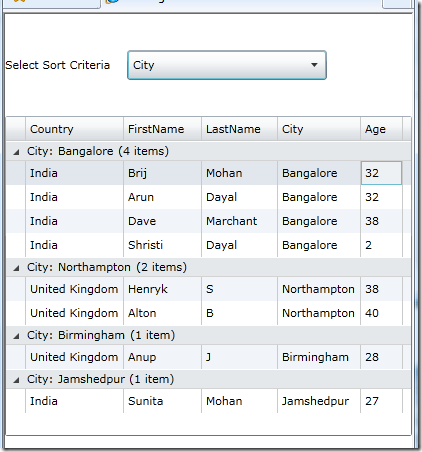Image resolution: width=422 pixels, height=452 pixels.
Task: Click the age 28 cell in Anup's row
Action: click(381, 357)
